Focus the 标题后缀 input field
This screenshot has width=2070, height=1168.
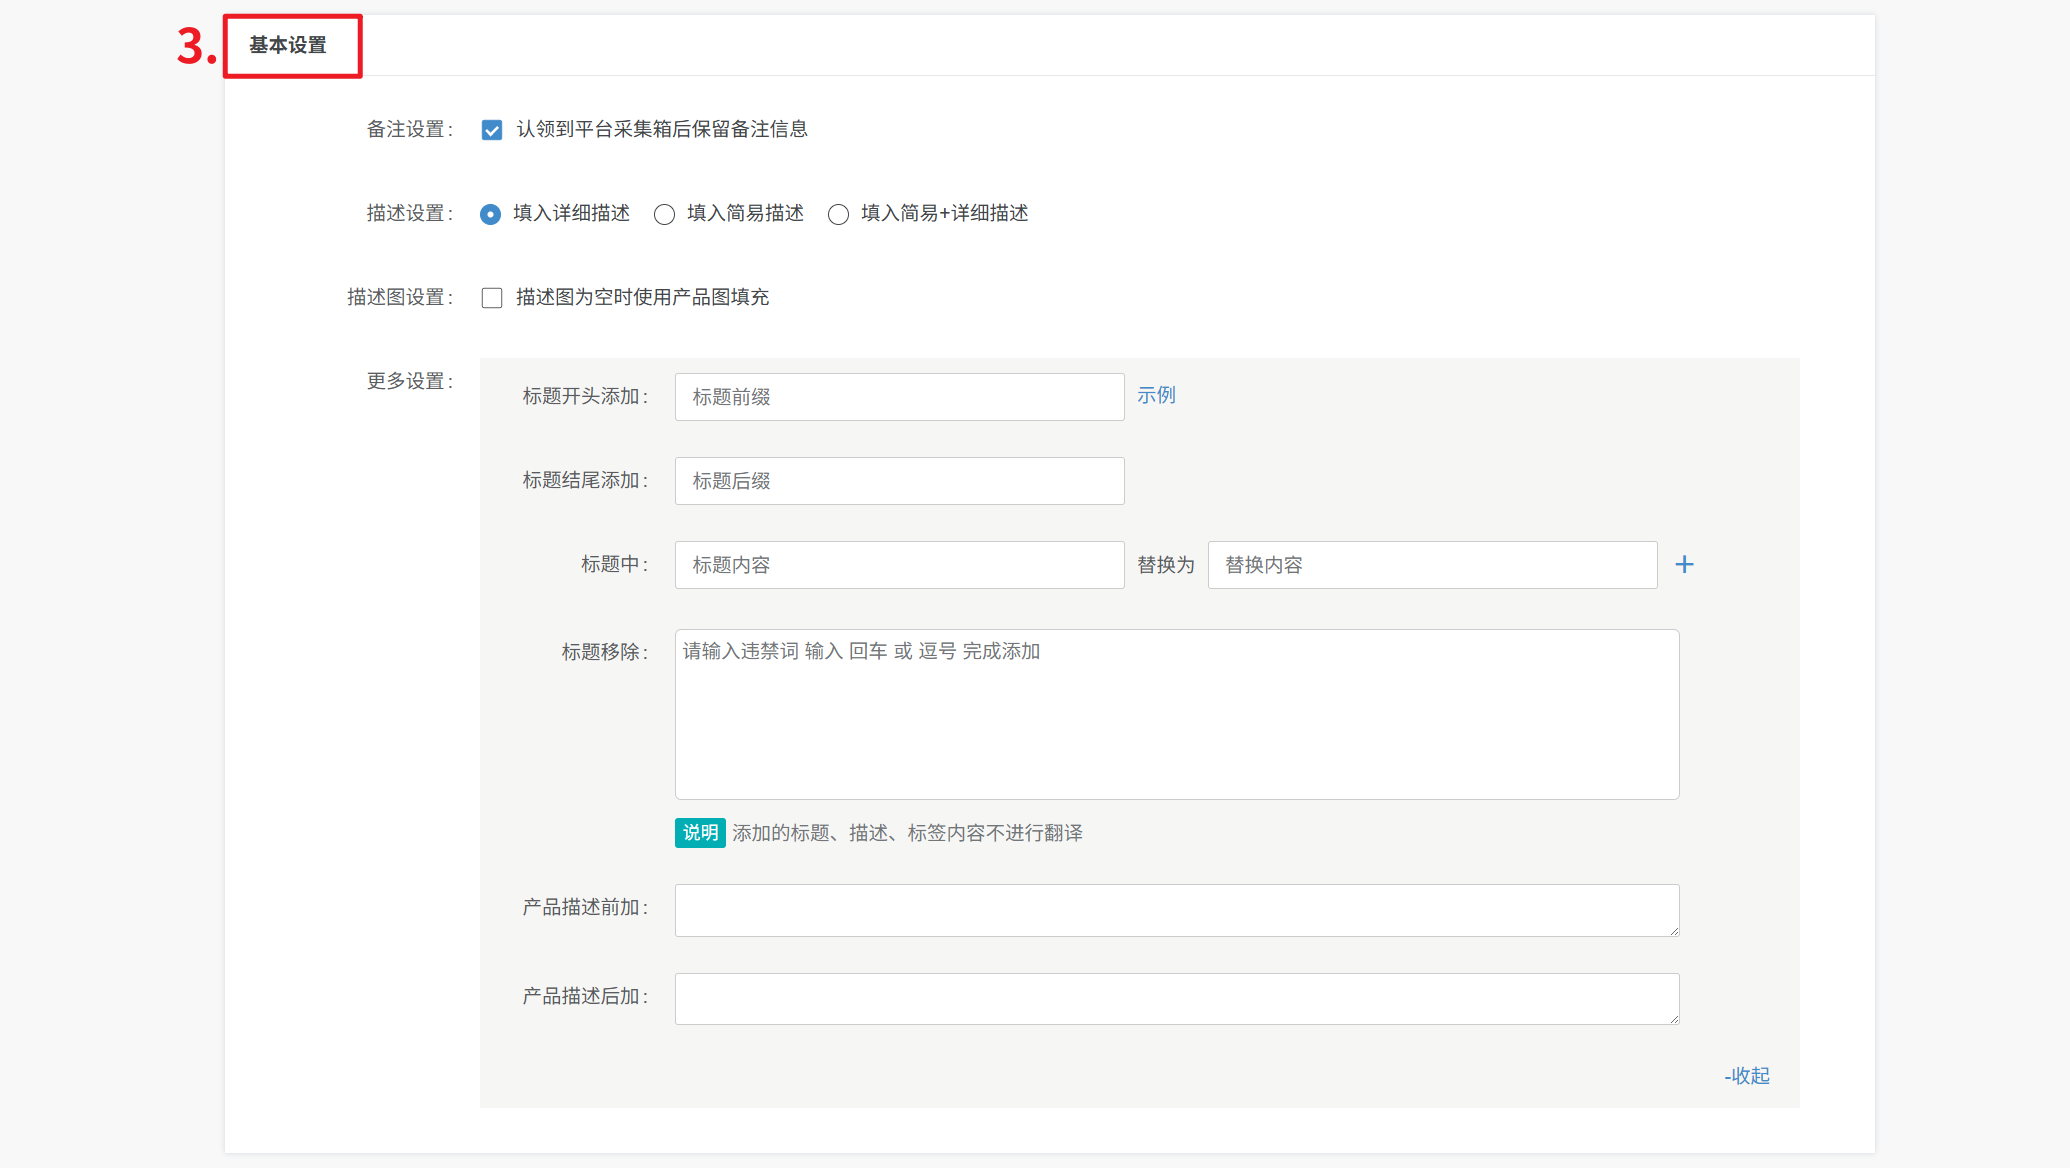point(899,481)
